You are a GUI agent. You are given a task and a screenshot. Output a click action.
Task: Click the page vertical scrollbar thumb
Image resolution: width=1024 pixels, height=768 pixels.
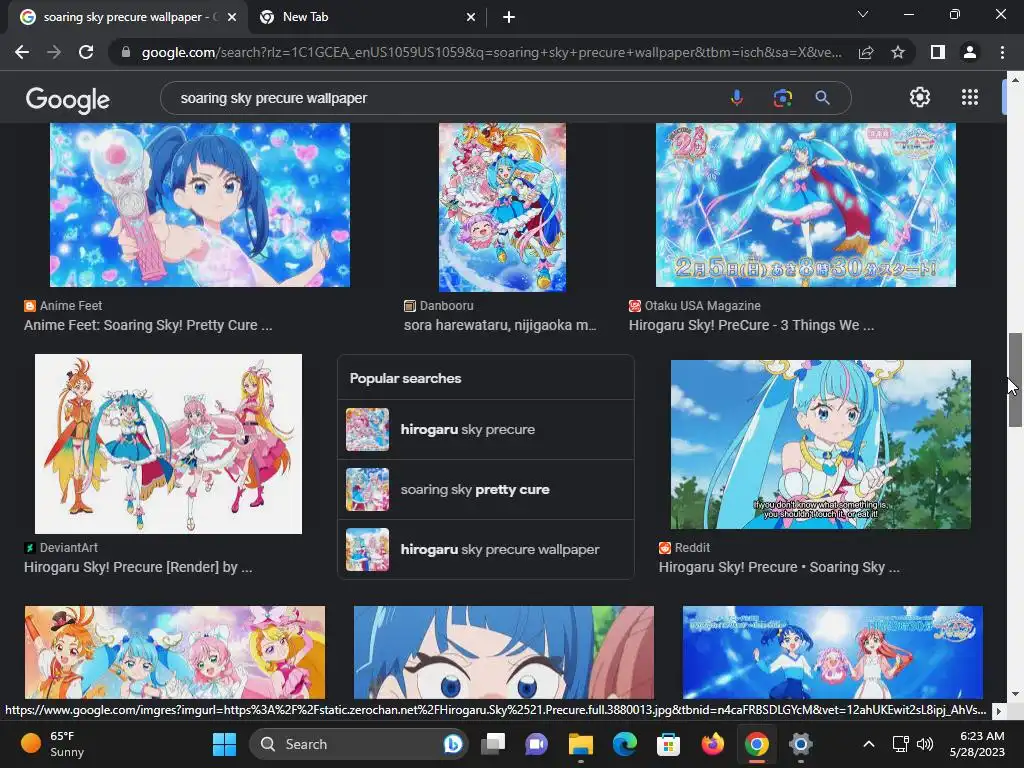1015,380
